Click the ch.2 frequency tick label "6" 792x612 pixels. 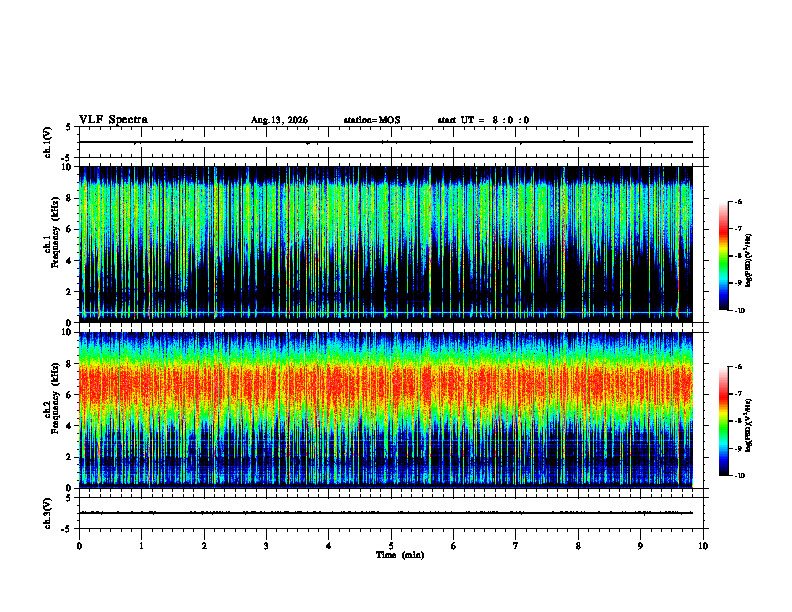click(70, 395)
